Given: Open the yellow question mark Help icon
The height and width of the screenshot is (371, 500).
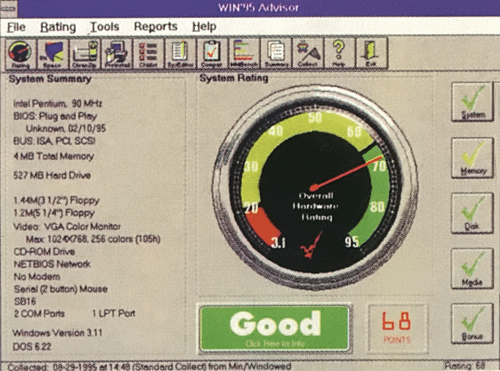Looking at the screenshot, I should 340,53.
